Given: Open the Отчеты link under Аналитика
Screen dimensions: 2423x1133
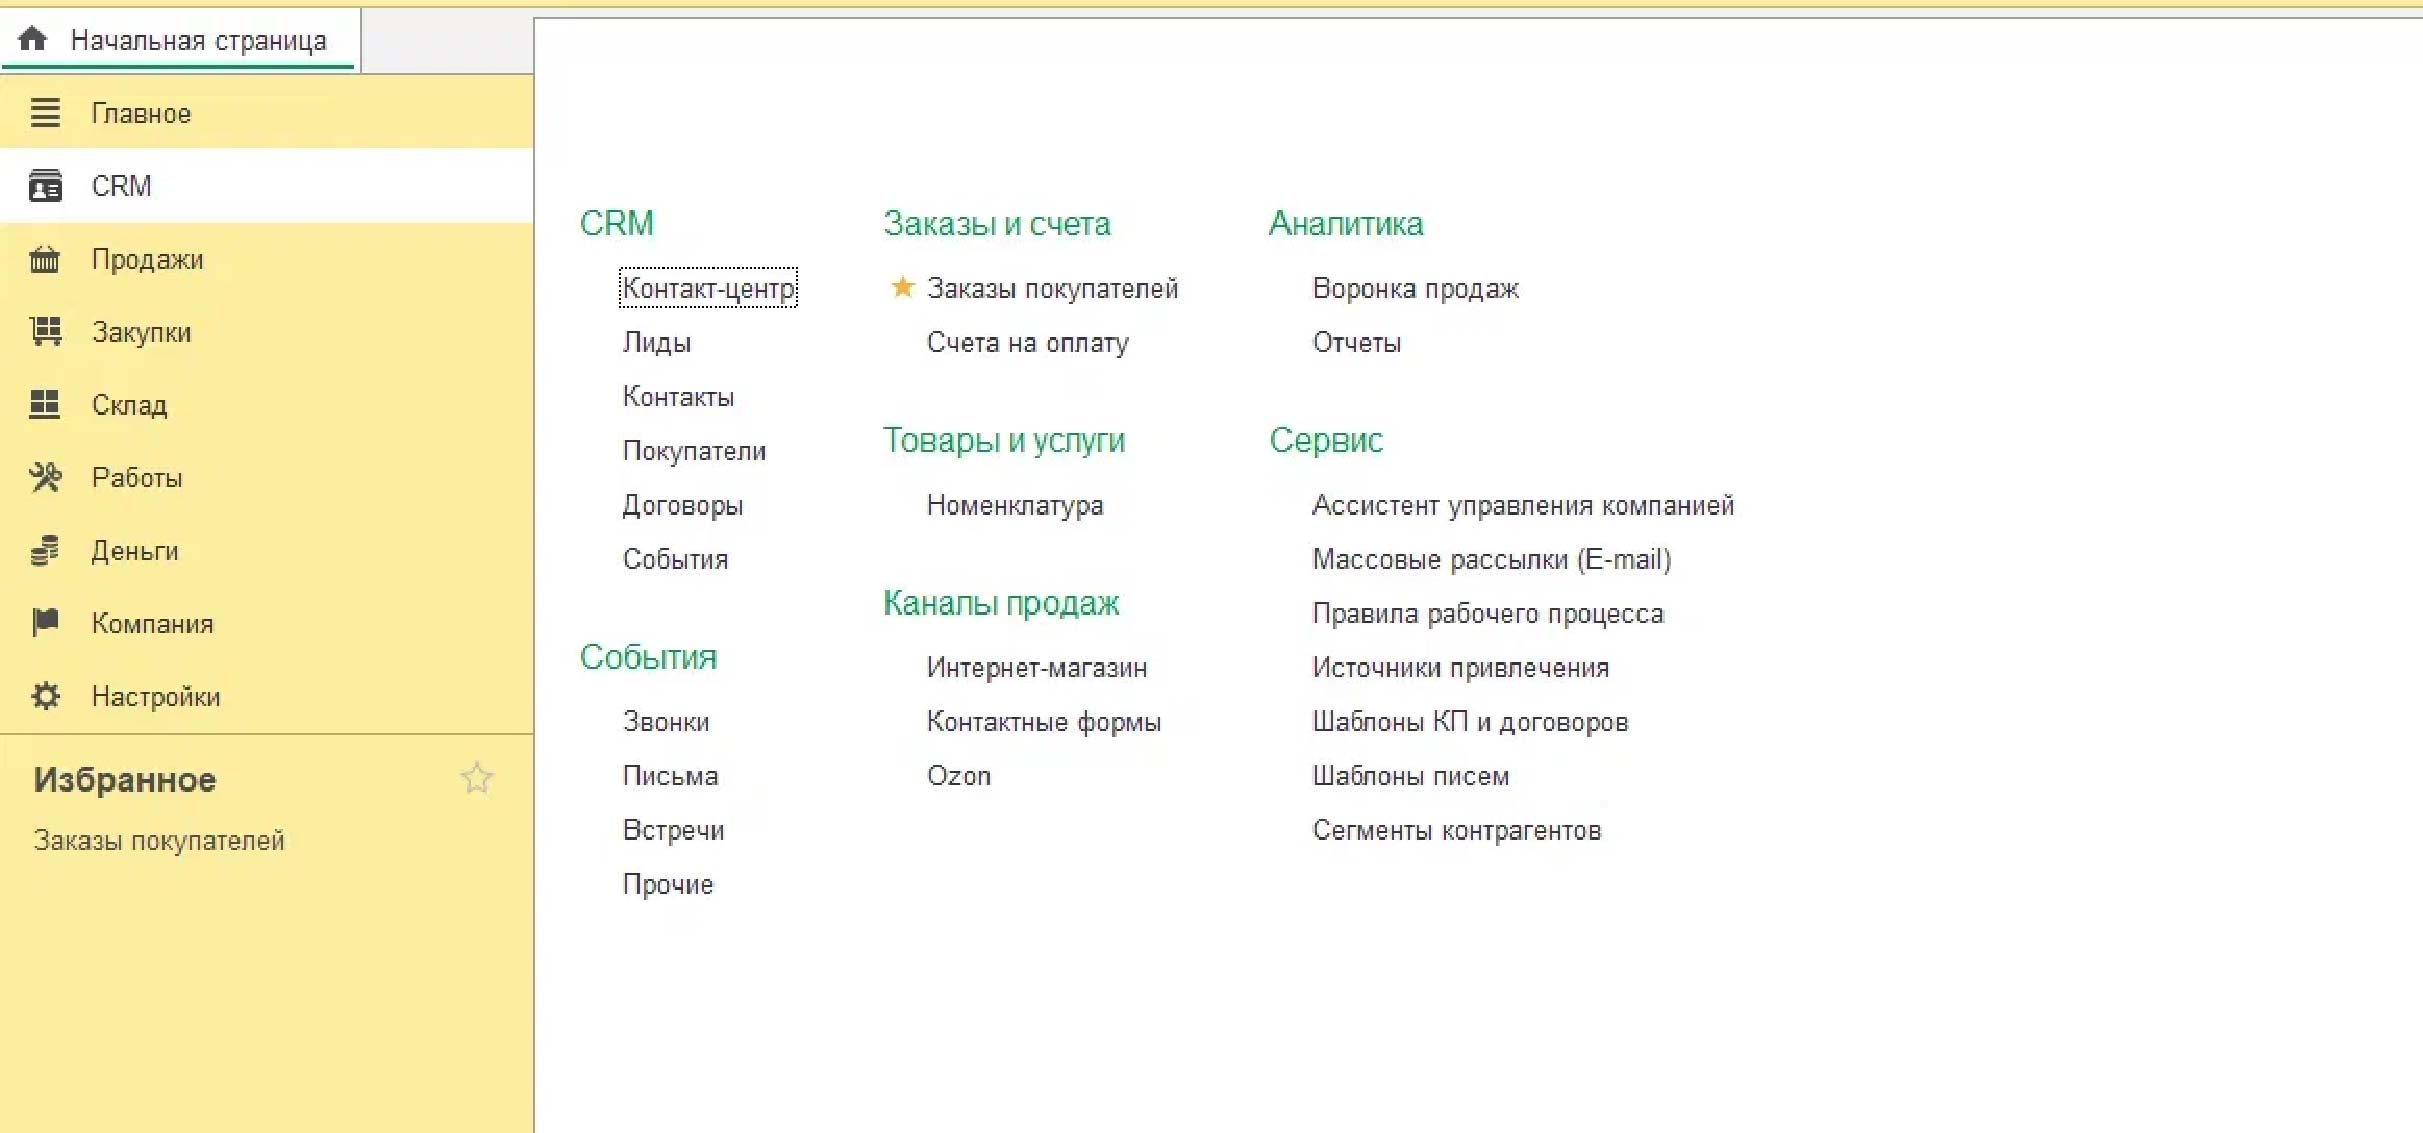Looking at the screenshot, I should point(1356,342).
